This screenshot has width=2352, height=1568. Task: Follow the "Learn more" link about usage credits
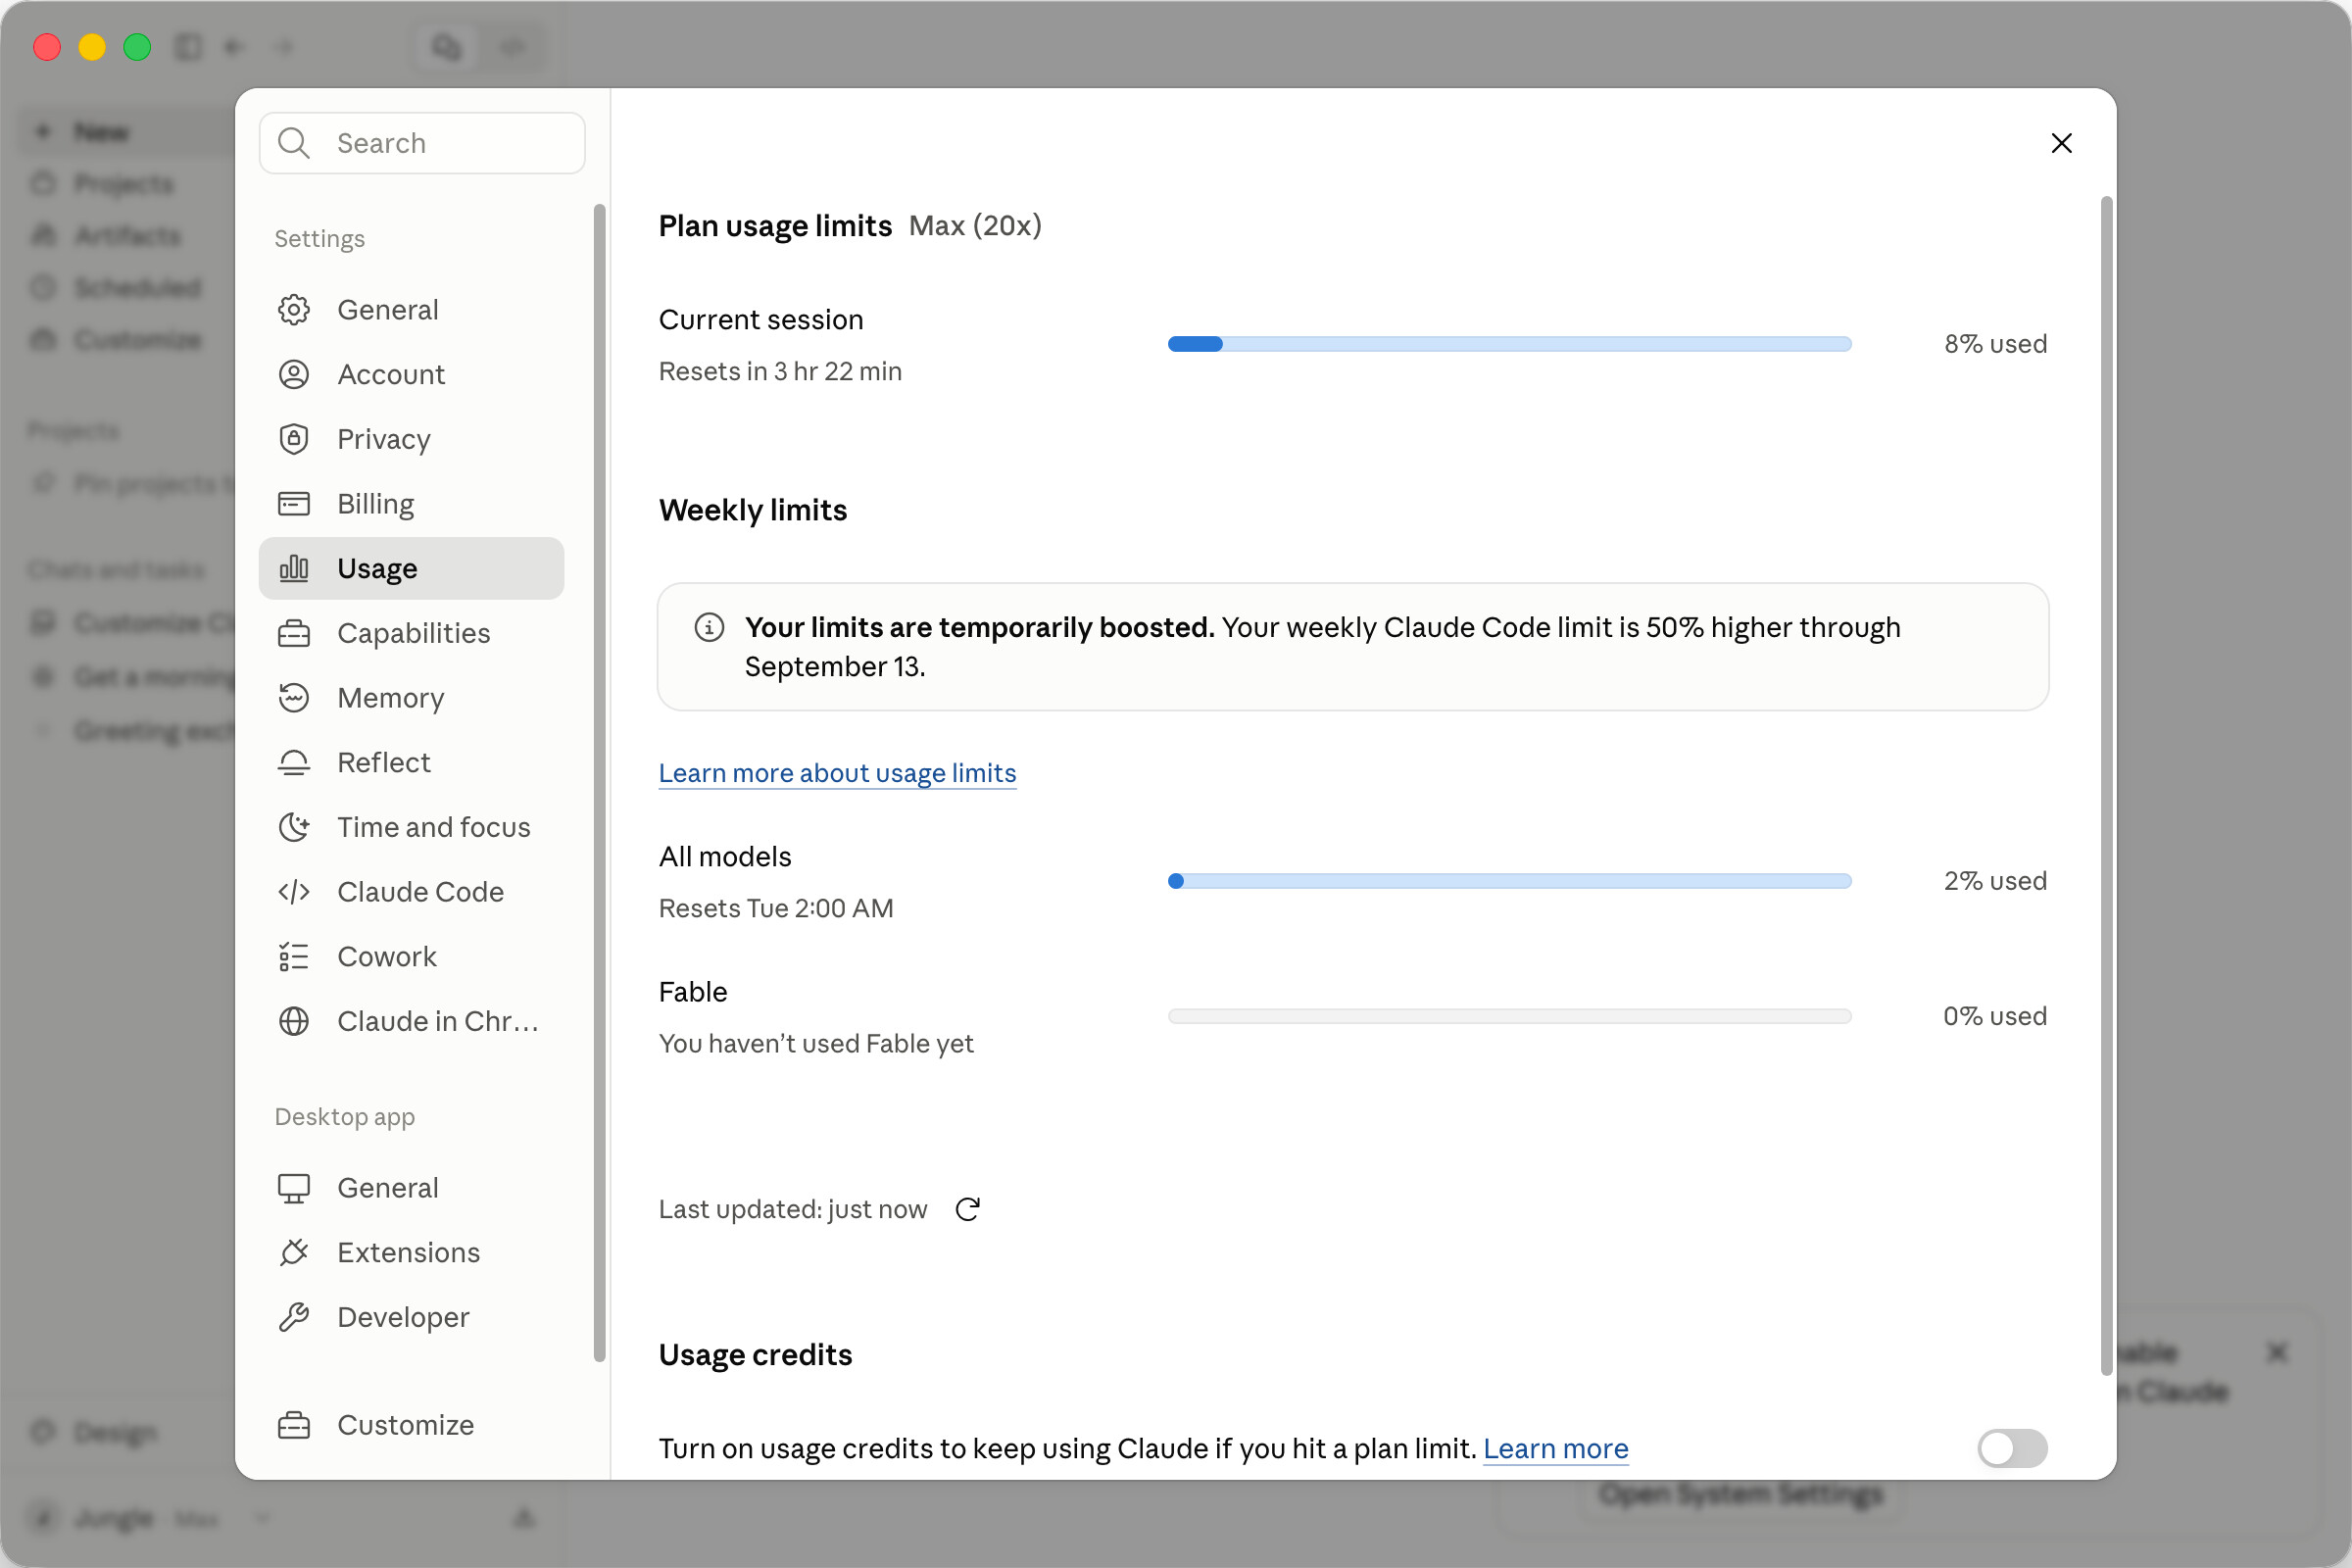(x=1555, y=1449)
